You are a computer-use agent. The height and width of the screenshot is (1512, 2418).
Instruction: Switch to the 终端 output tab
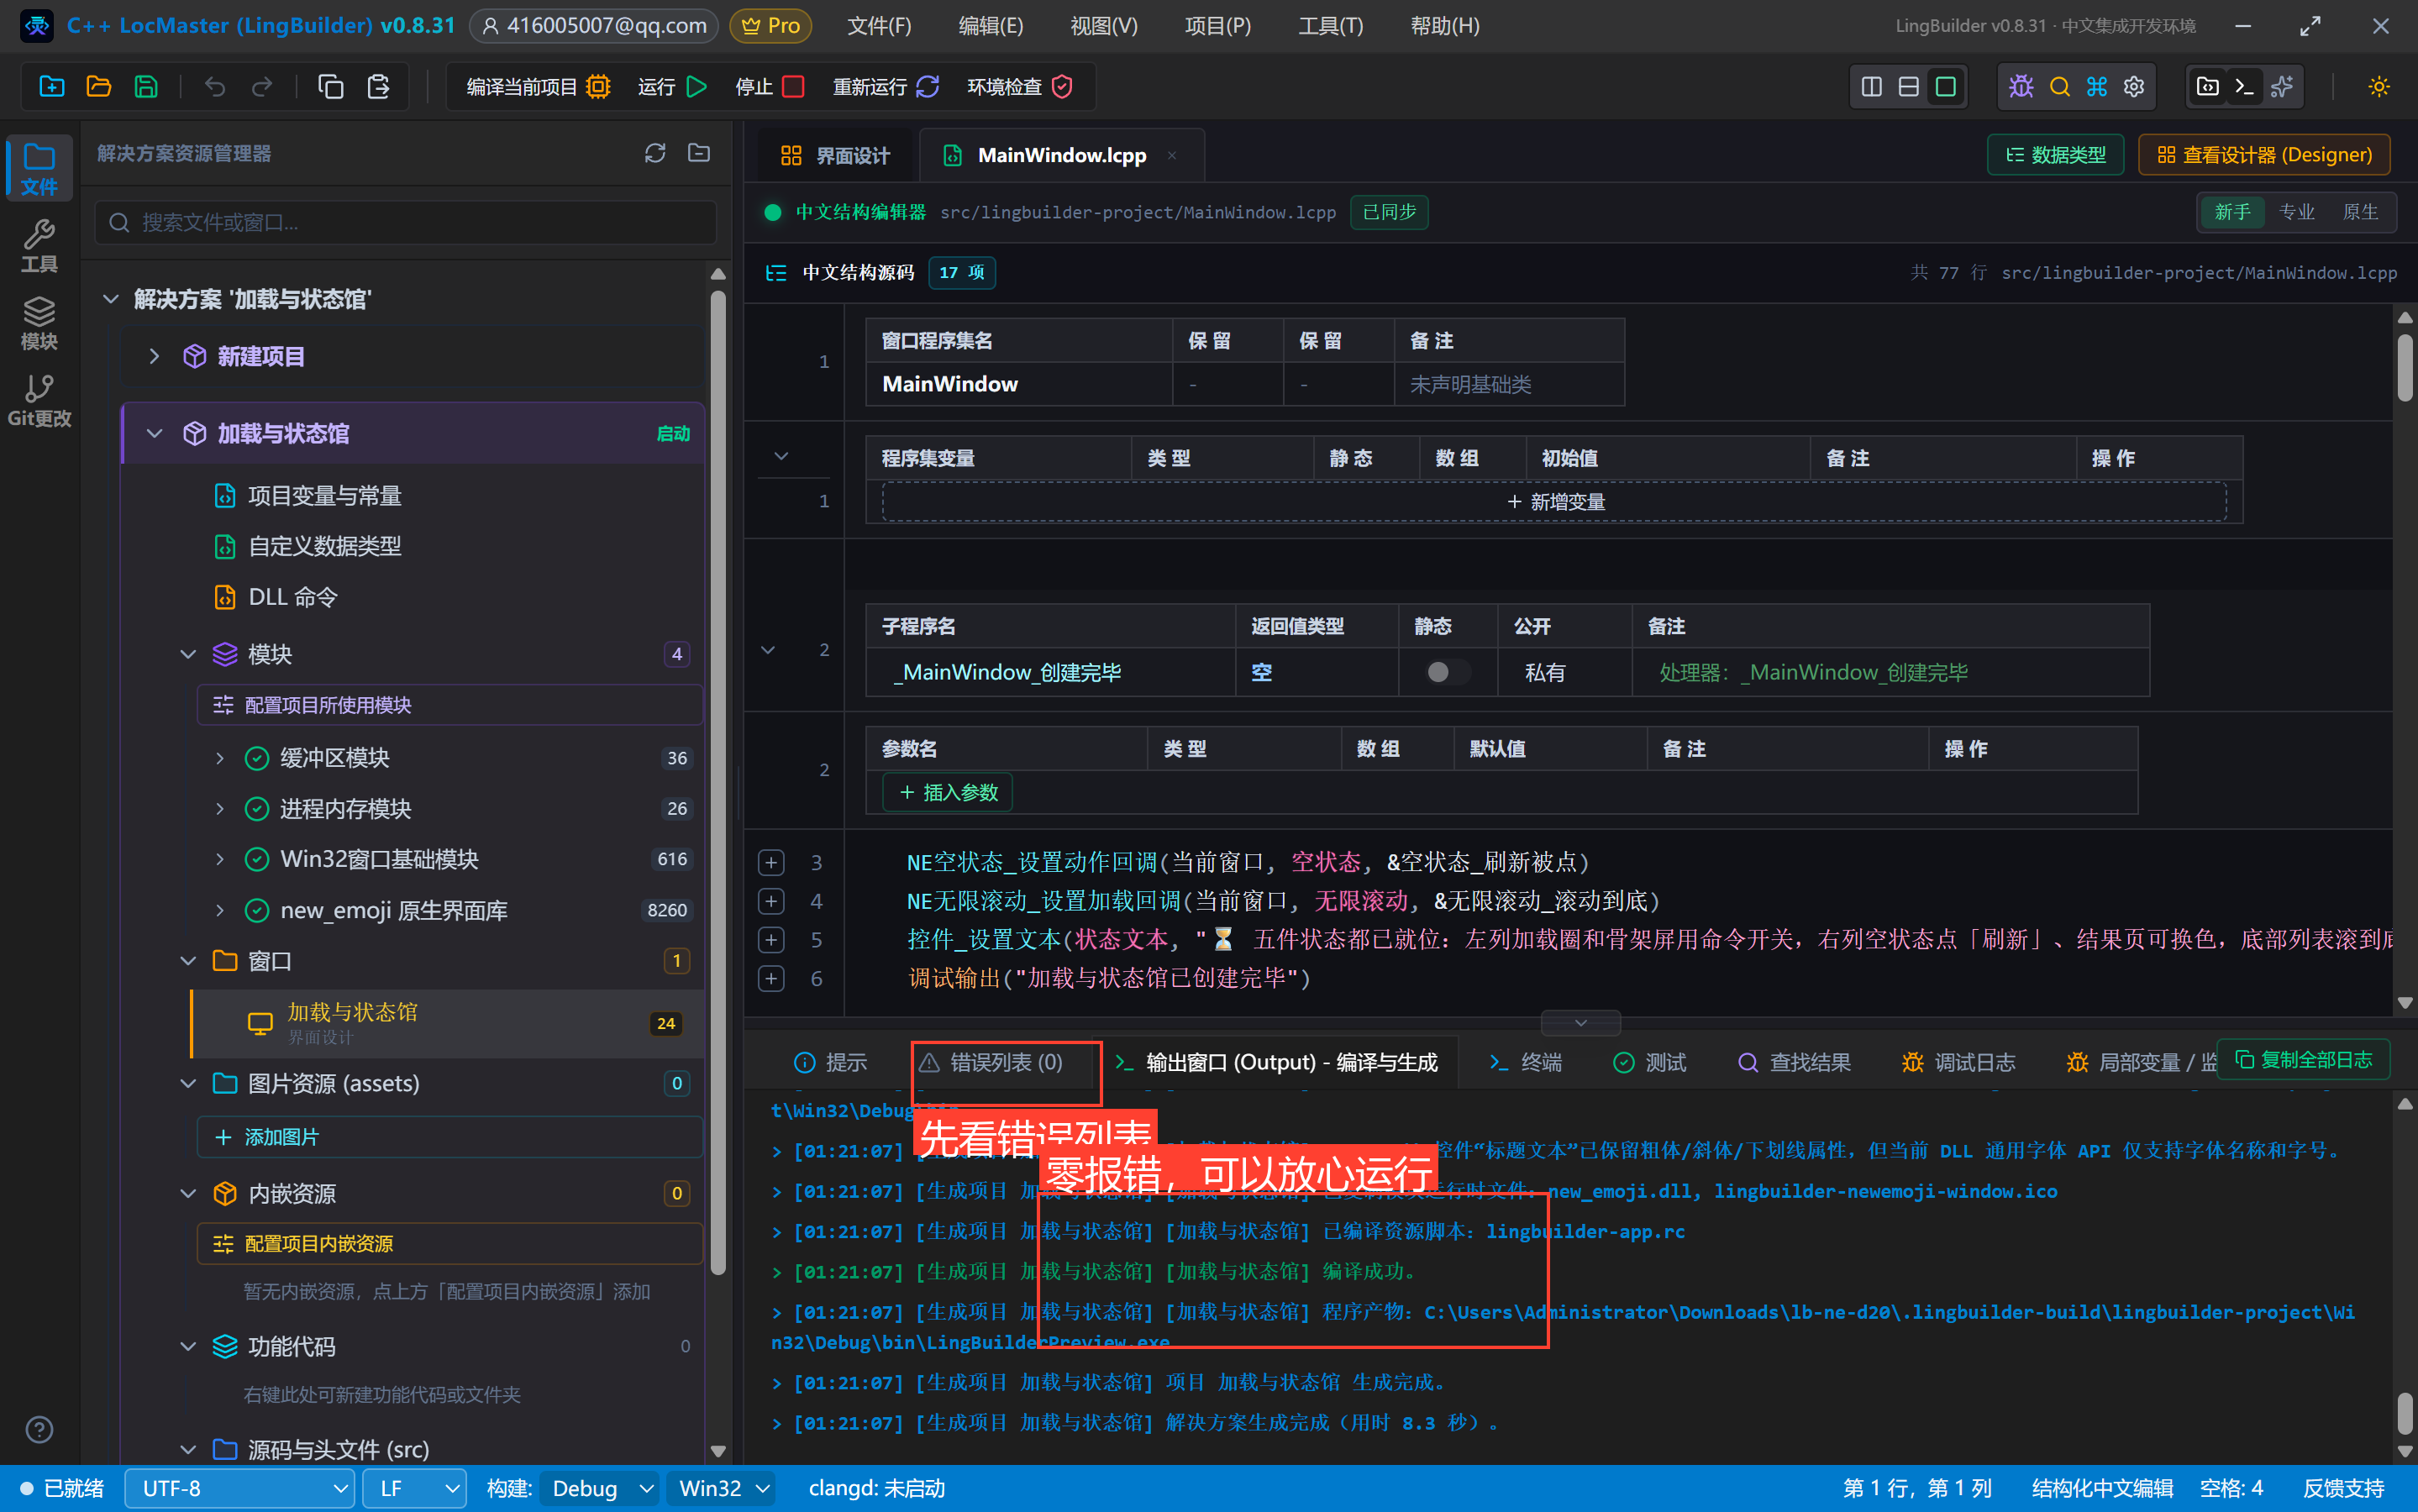click(1525, 1062)
